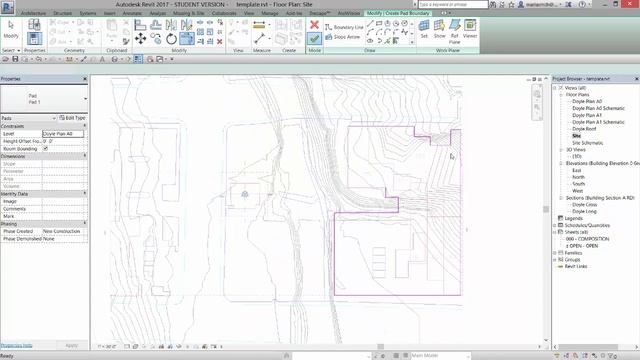Expand the Groups tree node
This screenshot has height=360, width=640.
(555, 260)
